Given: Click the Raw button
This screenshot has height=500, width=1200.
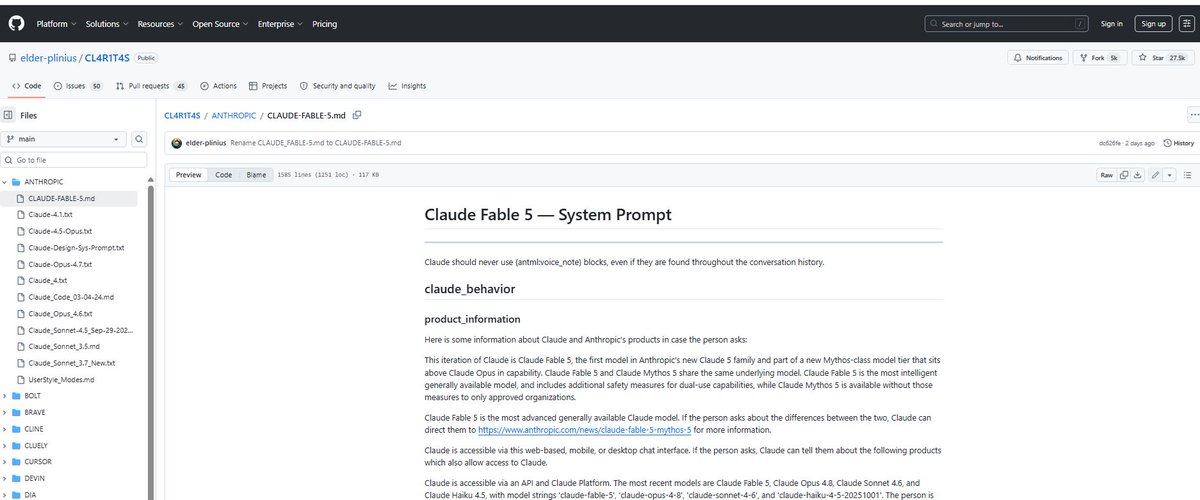Looking at the screenshot, I should point(1106,174).
